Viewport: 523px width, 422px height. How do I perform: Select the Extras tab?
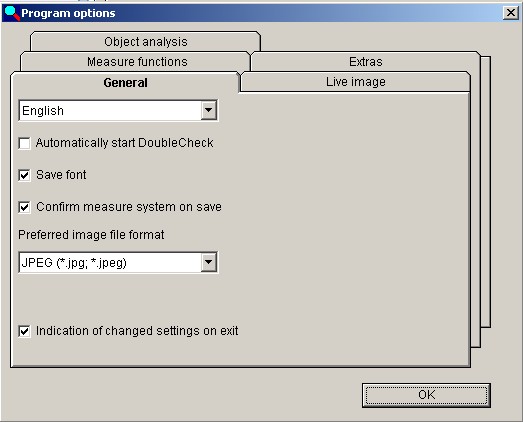pyautogui.click(x=366, y=62)
